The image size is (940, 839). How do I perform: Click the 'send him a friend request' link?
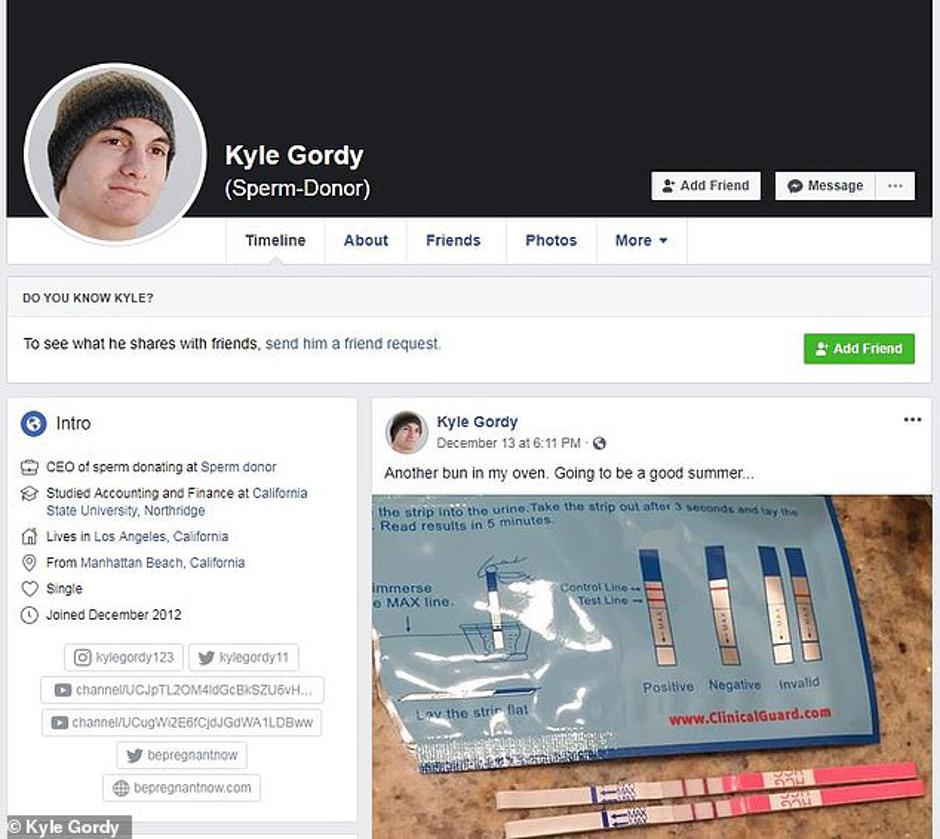(x=352, y=344)
